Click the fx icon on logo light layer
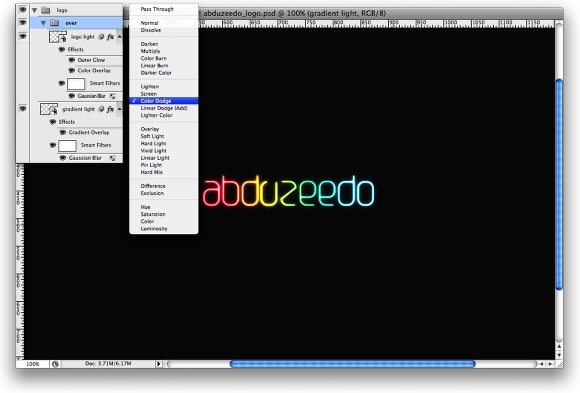580x393 pixels. (110, 37)
